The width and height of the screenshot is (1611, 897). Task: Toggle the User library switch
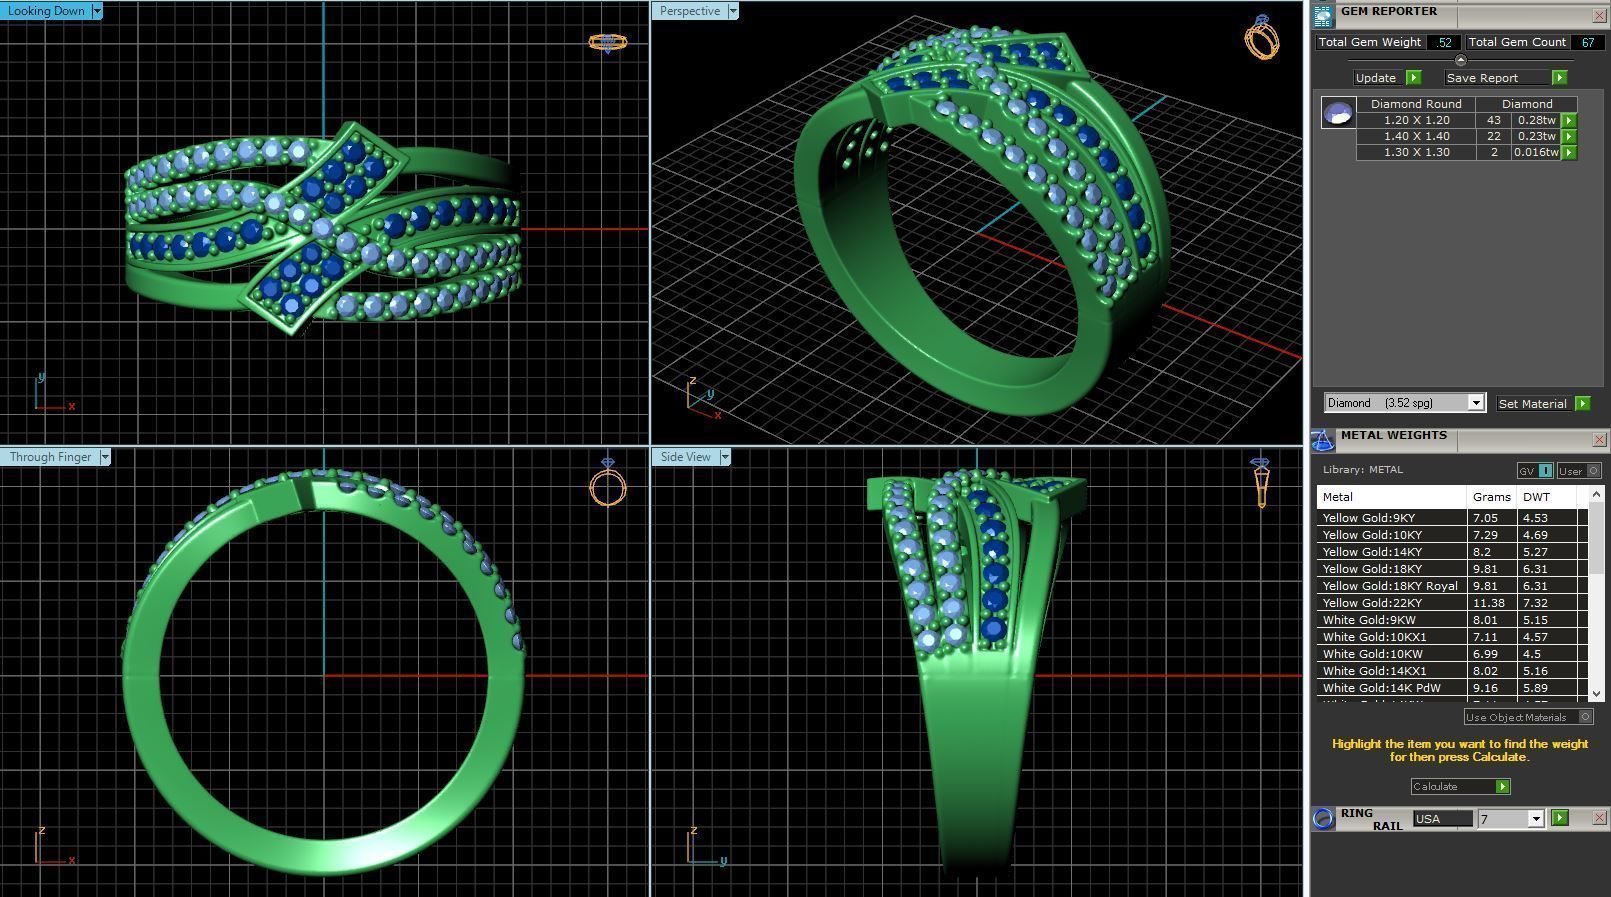pyautogui.click(x=1579, y=471)
